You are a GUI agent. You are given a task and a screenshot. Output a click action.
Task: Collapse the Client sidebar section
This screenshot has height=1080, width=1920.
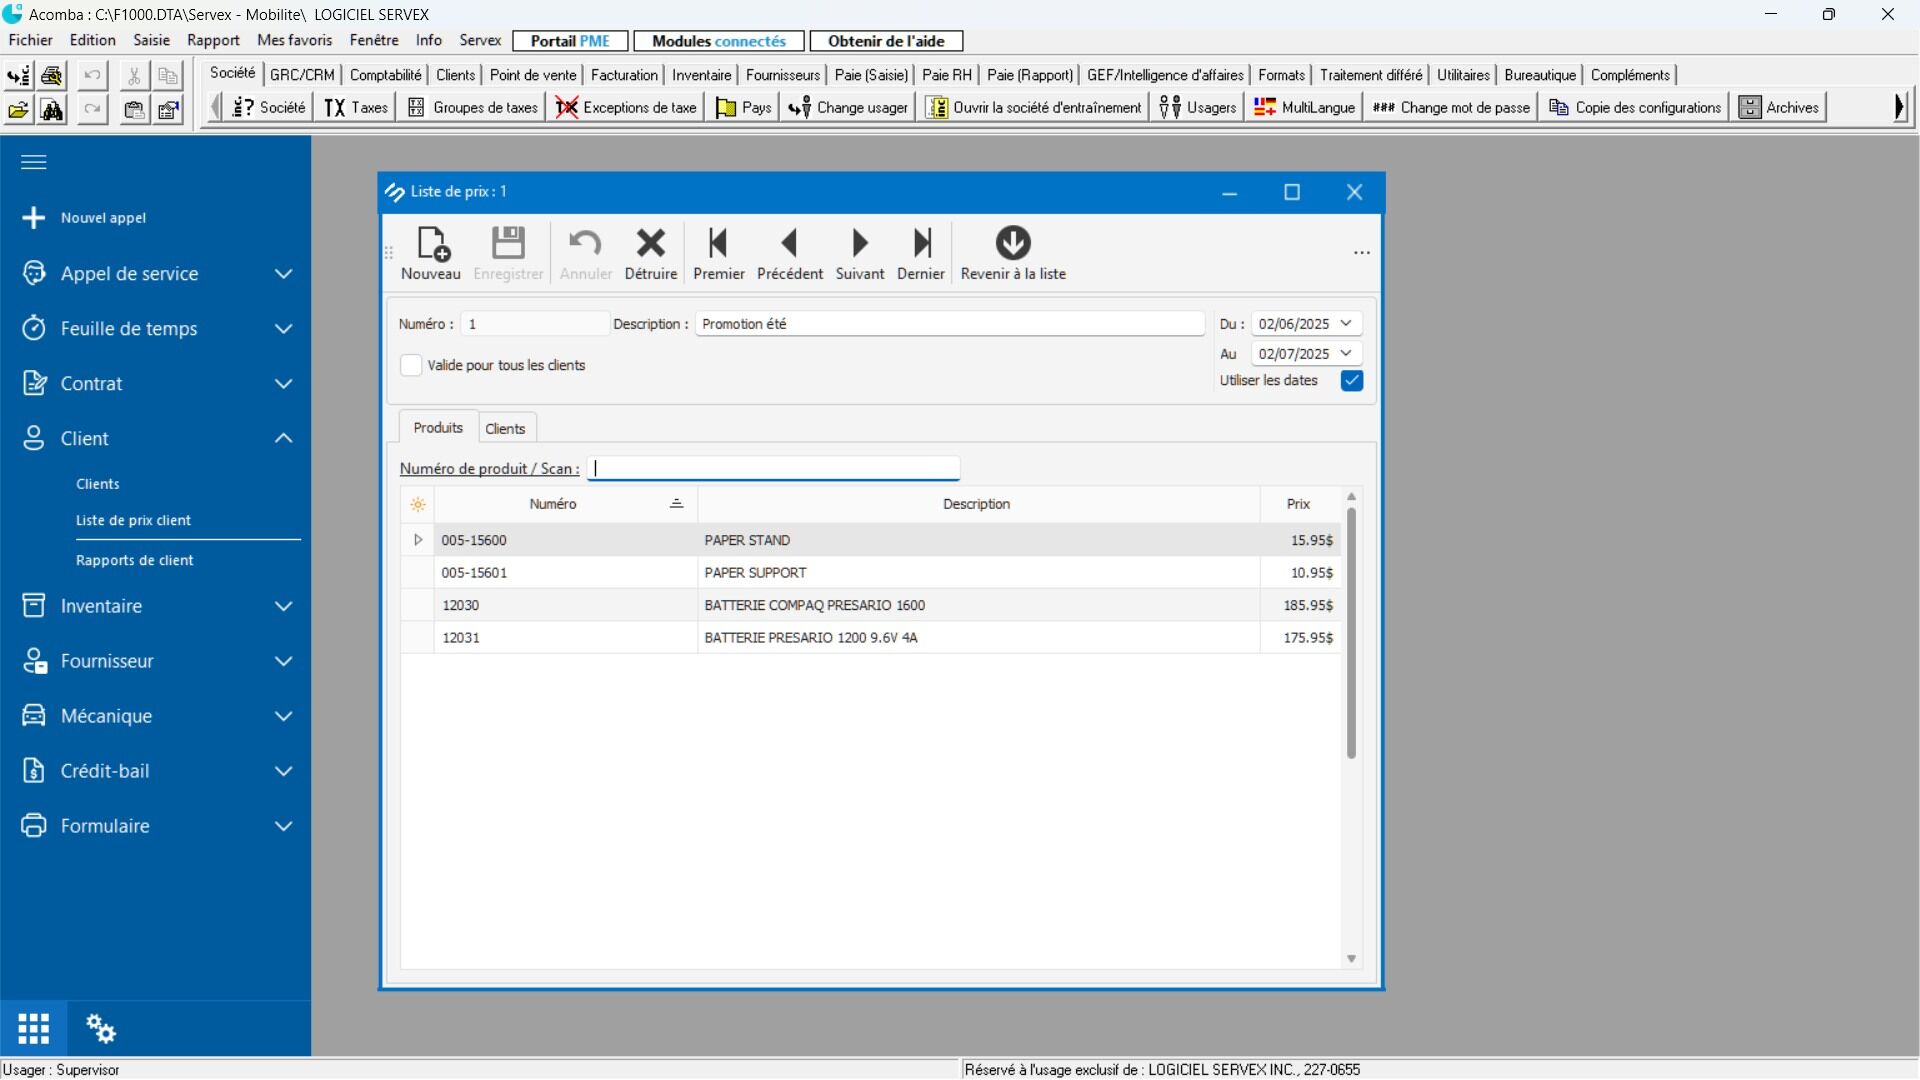point(284,439)
